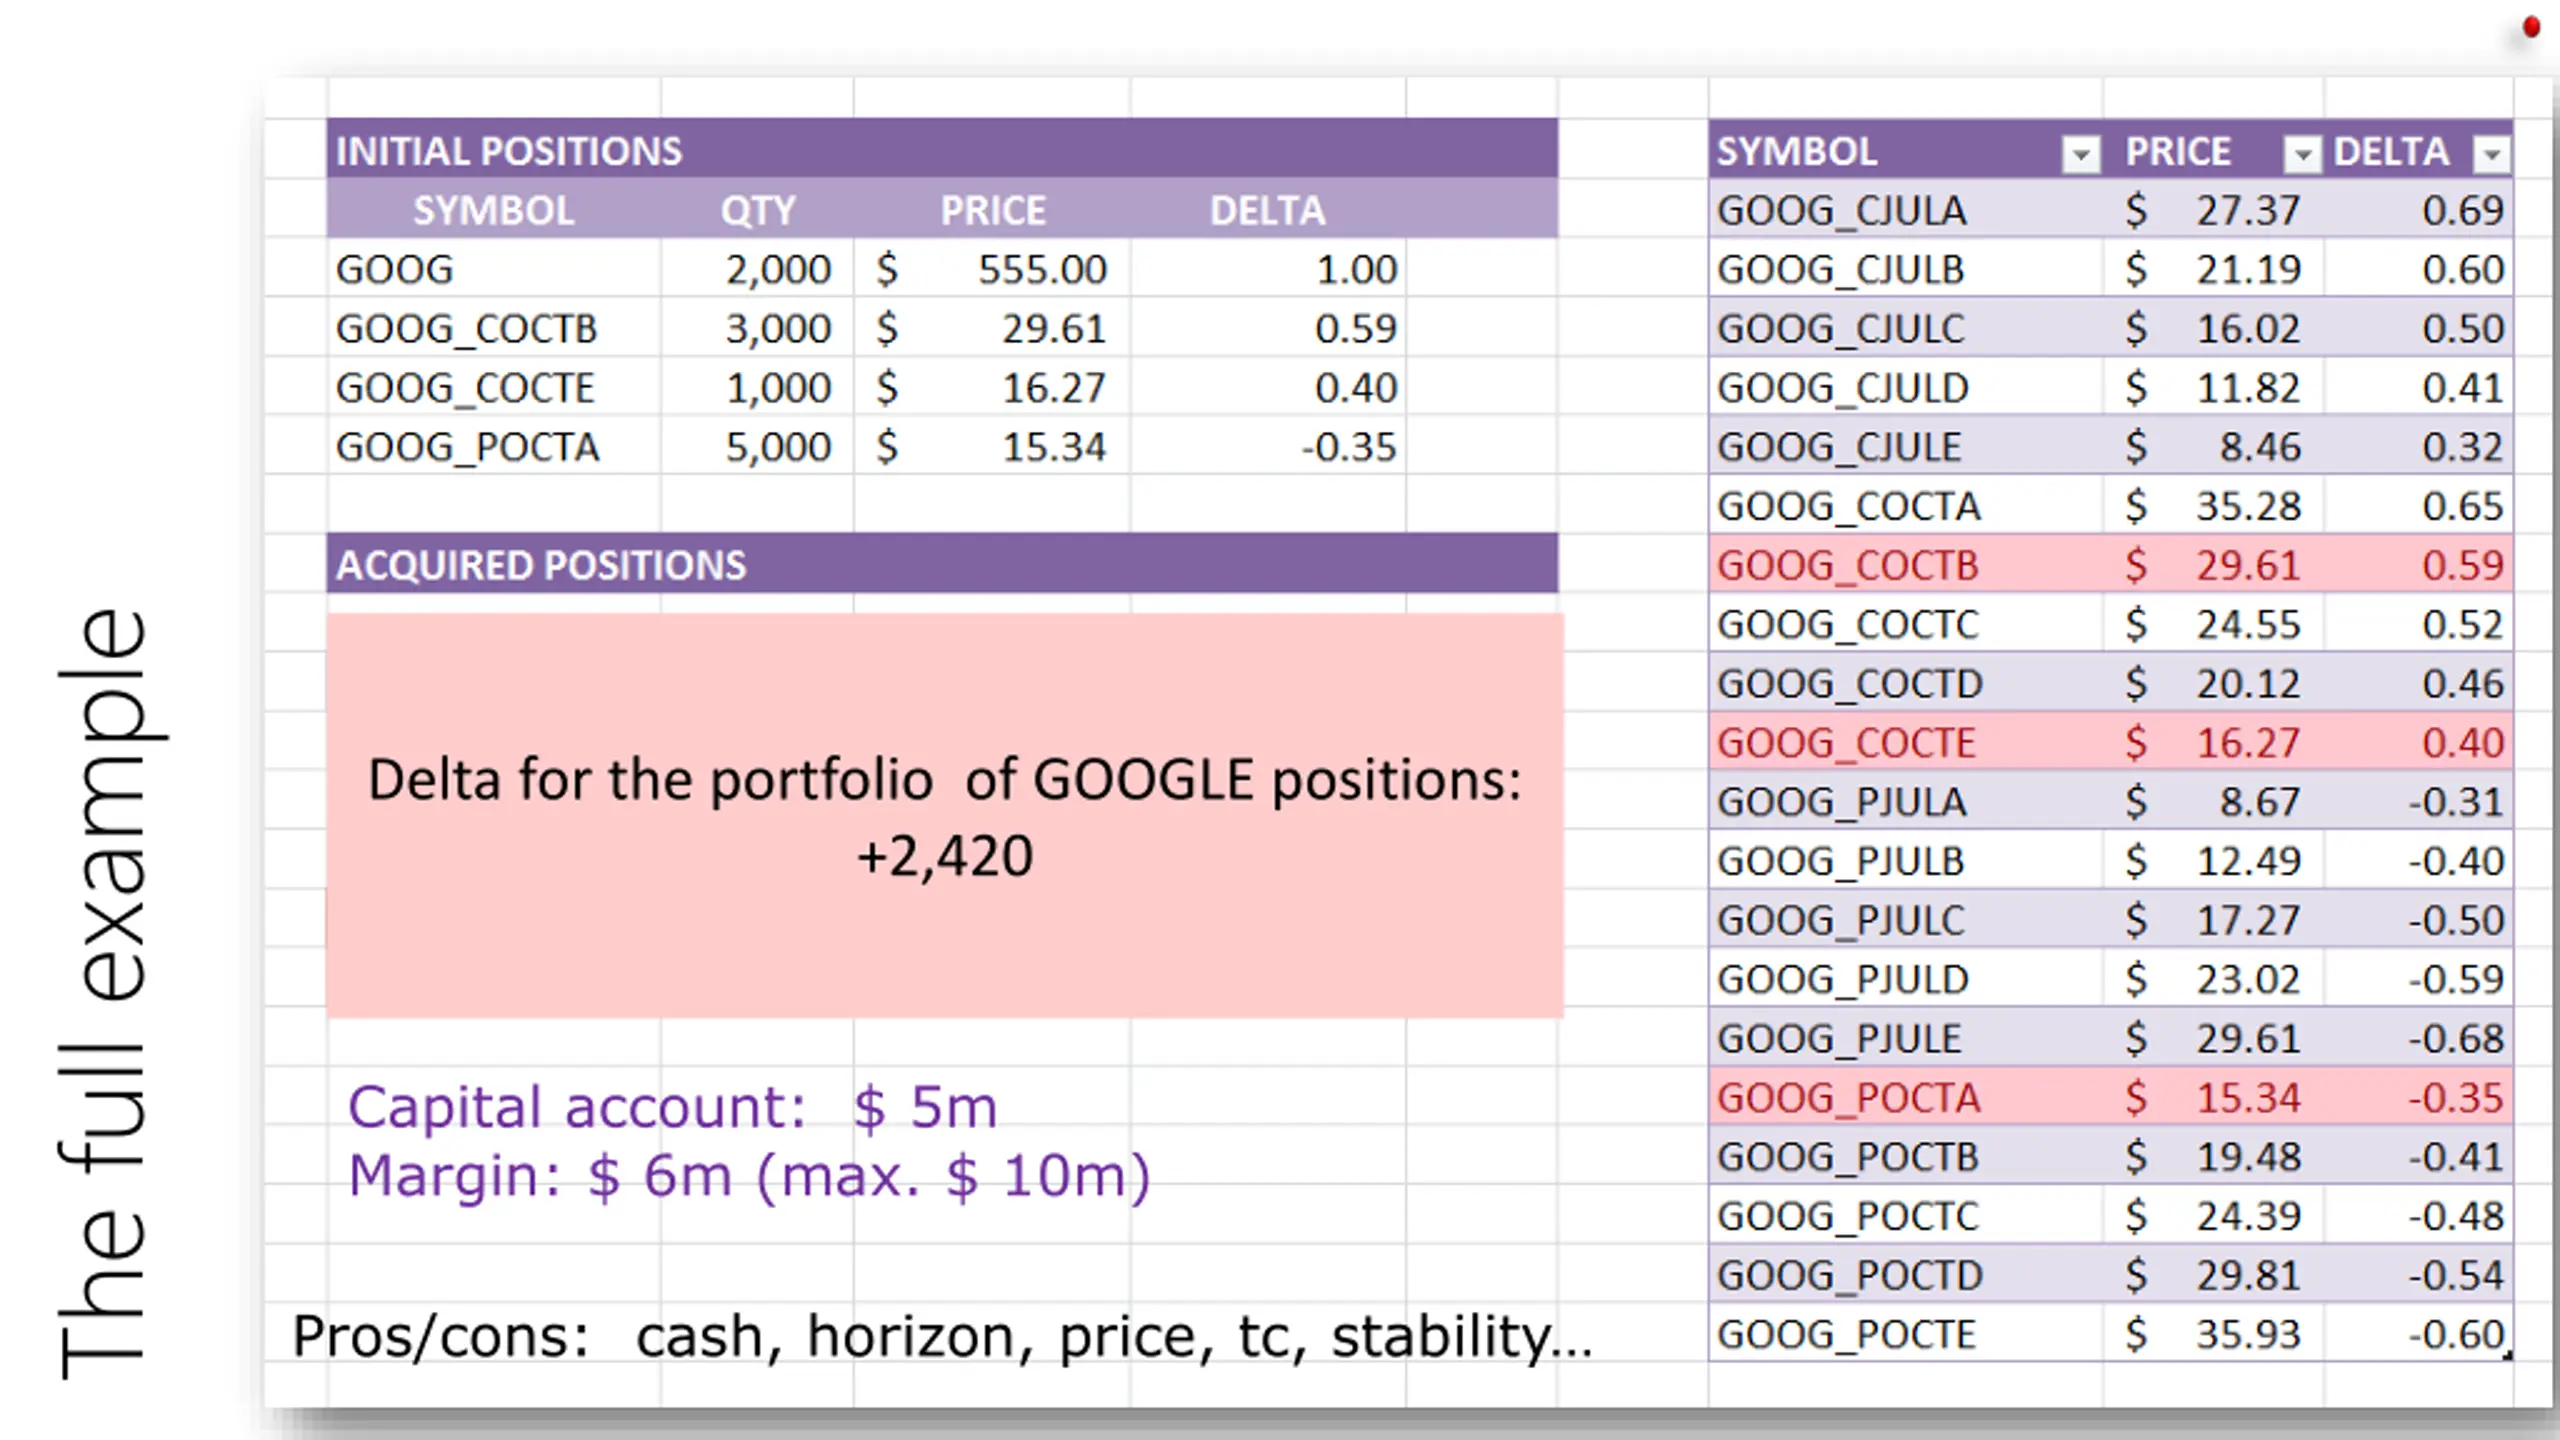
Task: Select the GOOG_COCTB highlighted row symbol
Action: [x=1848, y=566]
